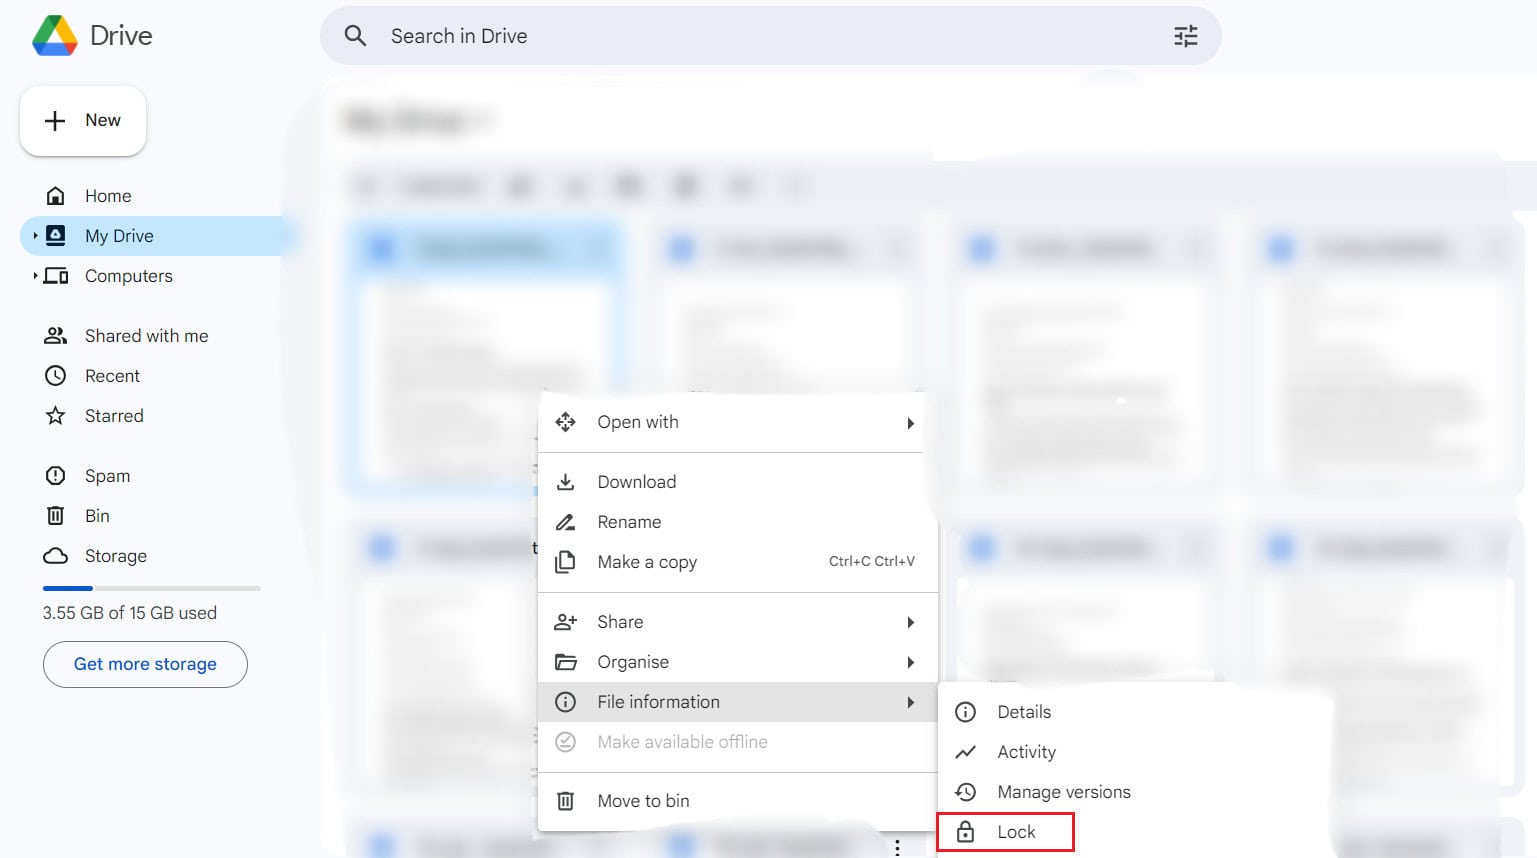Select the Activity icon in submenu

pos(966,751)
